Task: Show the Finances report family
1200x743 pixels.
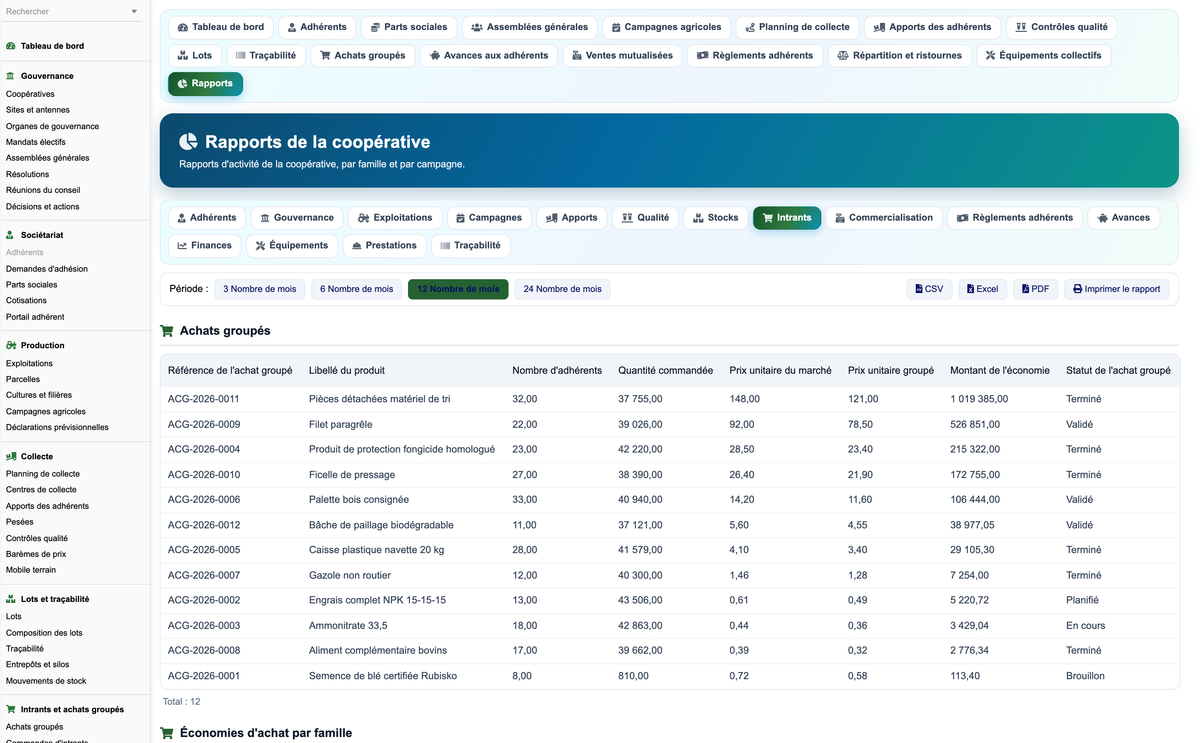Action: click(204, 245)
